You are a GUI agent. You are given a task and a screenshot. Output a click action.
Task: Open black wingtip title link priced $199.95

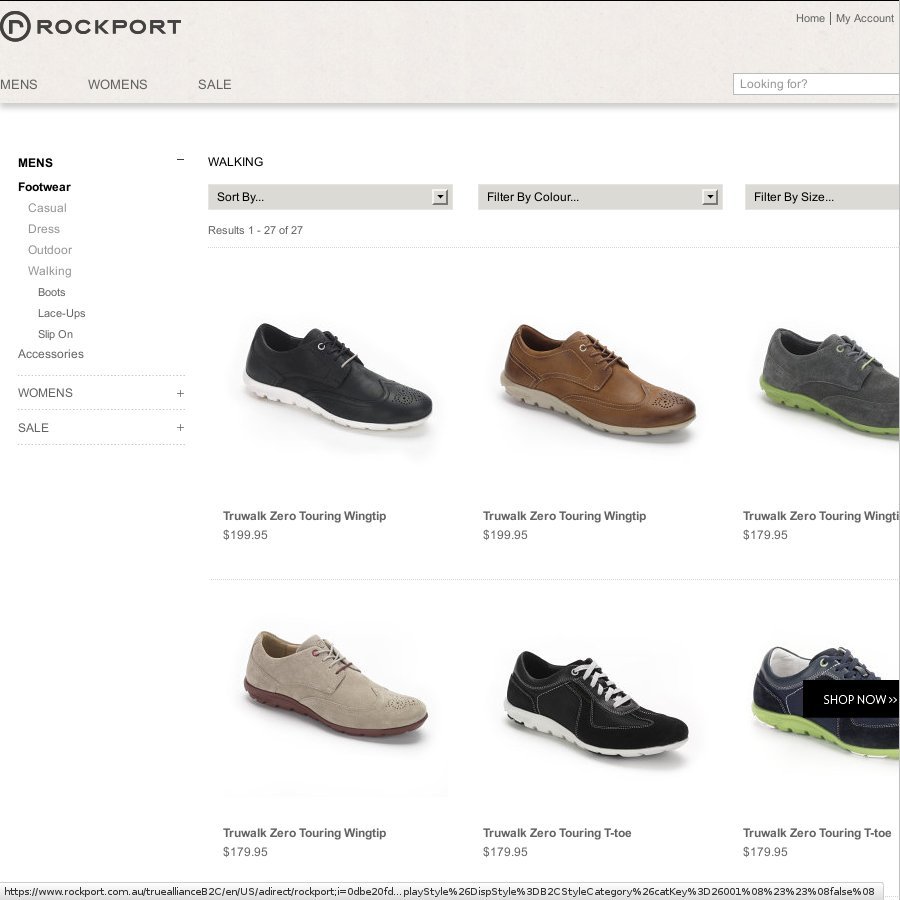304,516
